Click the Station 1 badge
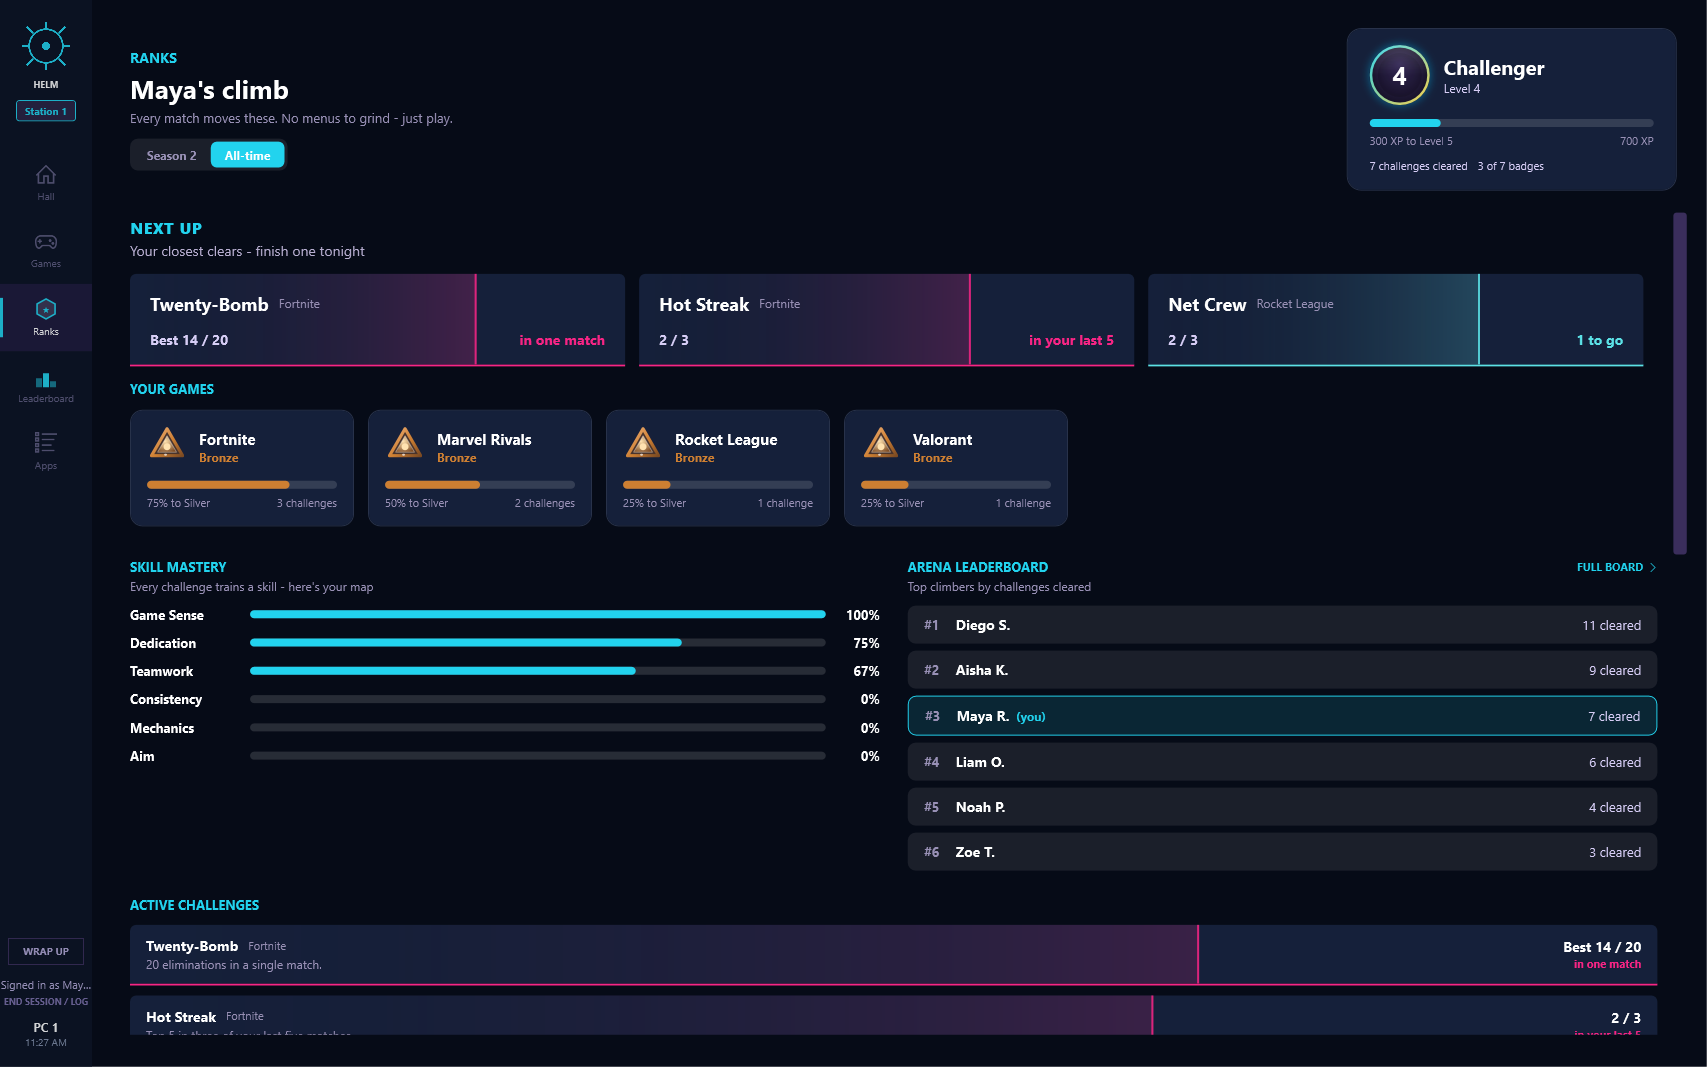 [46, 111]
